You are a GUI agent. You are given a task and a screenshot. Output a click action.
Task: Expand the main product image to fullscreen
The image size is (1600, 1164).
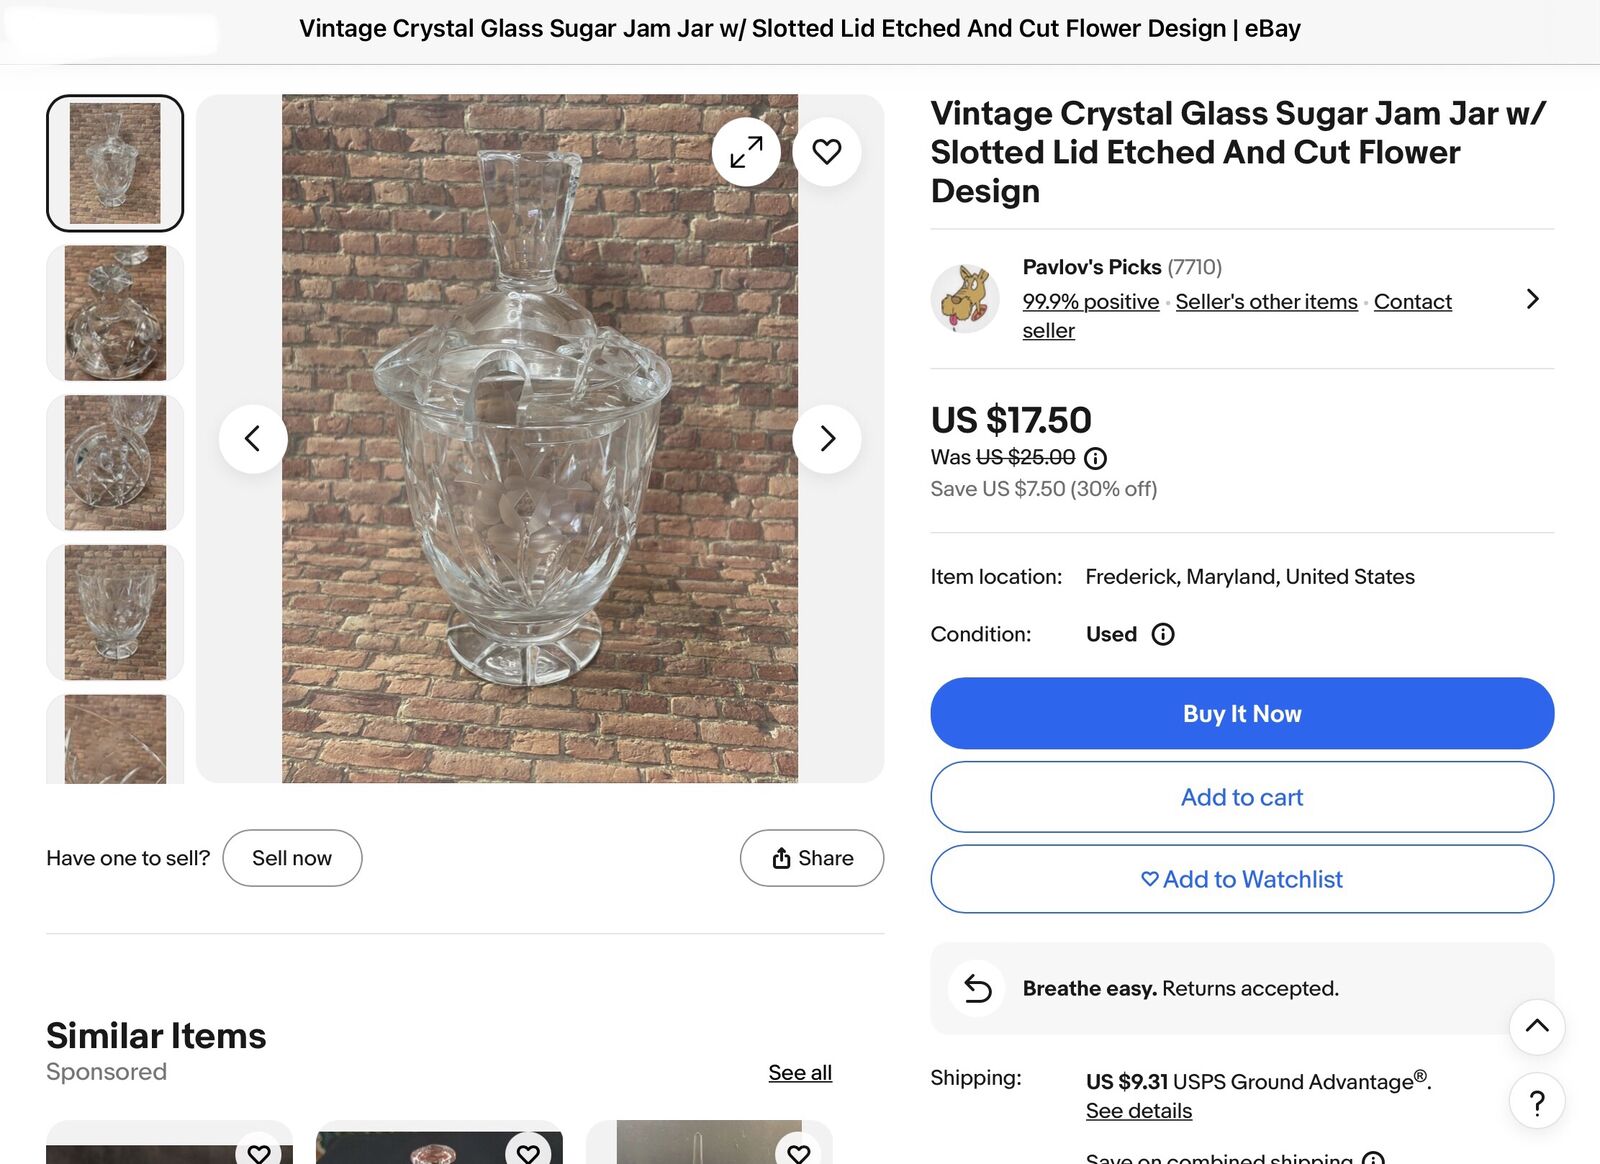click(746, 152)
